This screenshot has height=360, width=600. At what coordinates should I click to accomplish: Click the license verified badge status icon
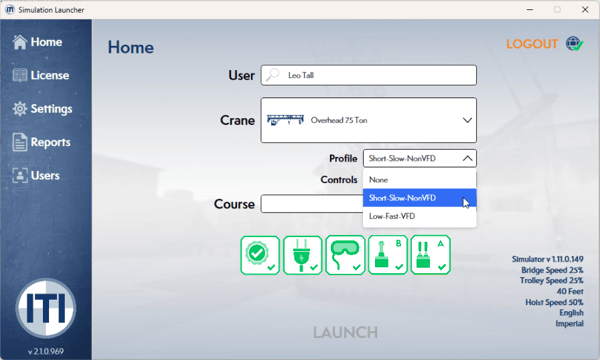(x=260, y=255)
